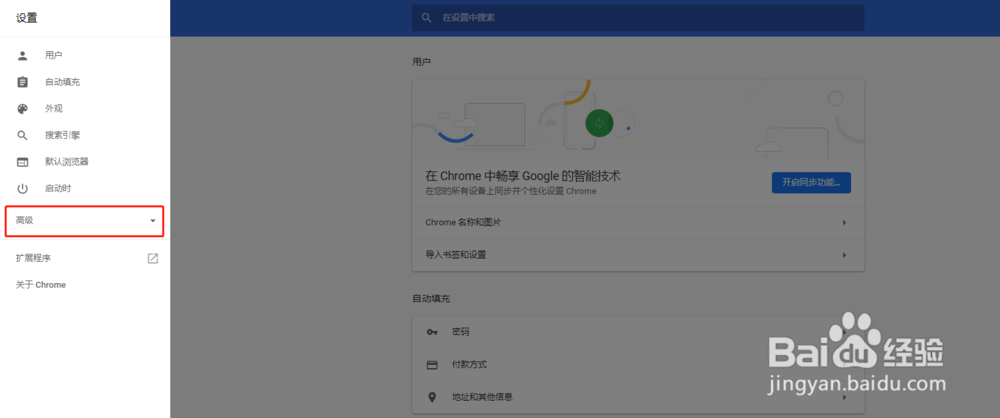Open the 地址和其他信息 settings row
This screenshot has height=418, width=1000.
[638, 398]
